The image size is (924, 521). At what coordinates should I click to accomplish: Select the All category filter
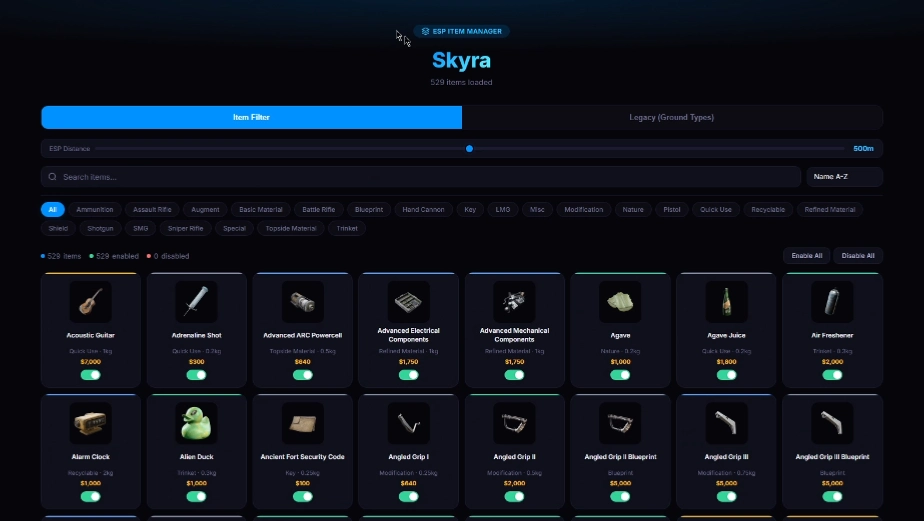click(52, 209)
